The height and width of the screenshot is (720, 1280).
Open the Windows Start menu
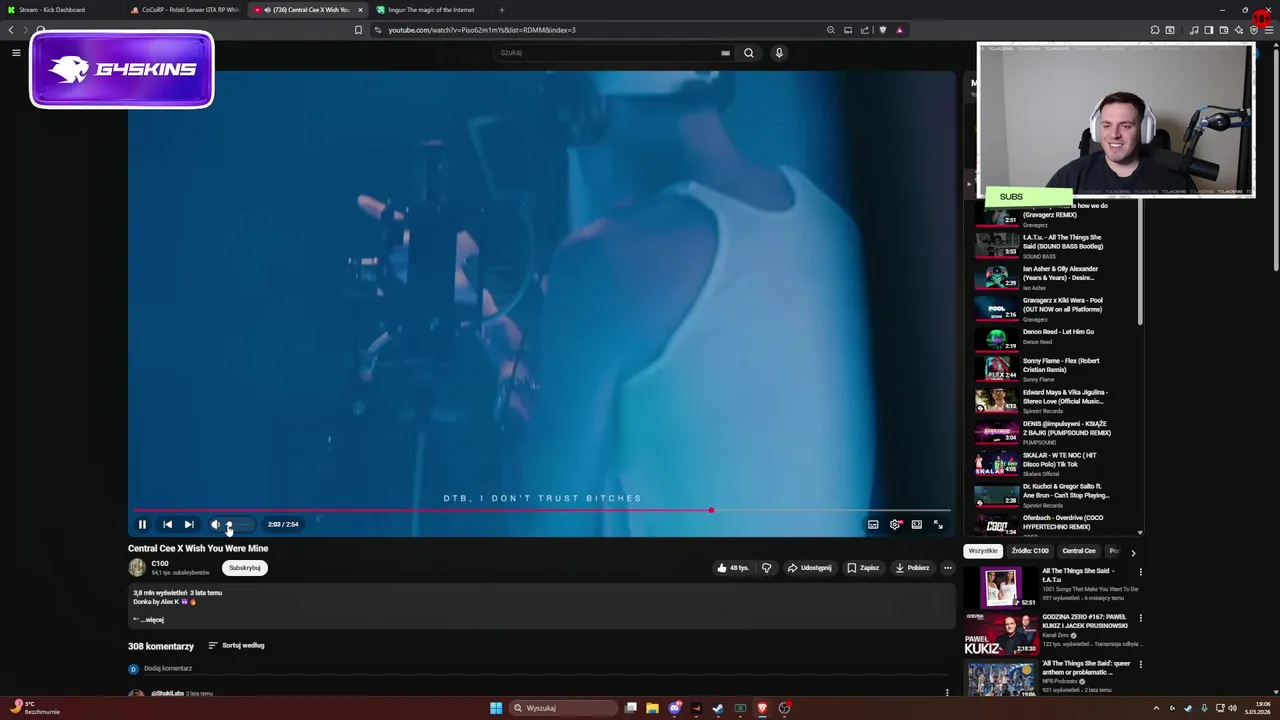pyautogui.click(x=496, y=708)
